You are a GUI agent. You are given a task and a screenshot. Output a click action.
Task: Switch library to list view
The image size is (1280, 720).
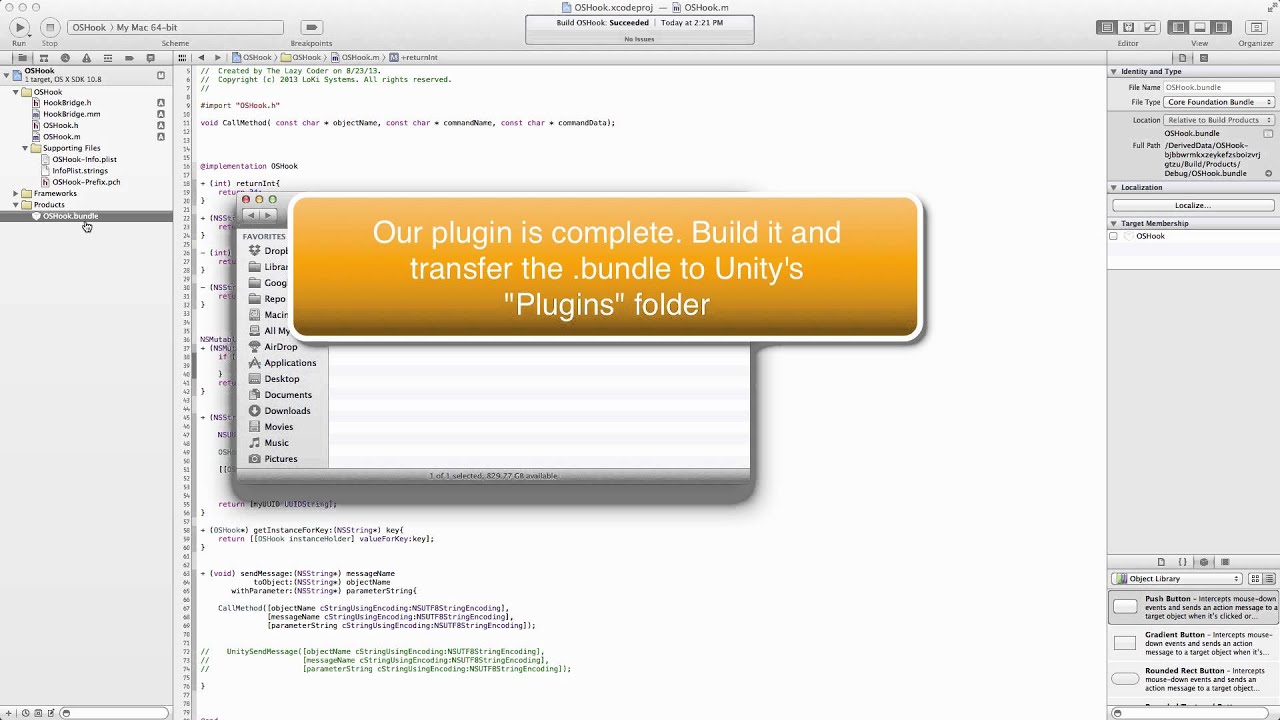(x=1269, y=578)
